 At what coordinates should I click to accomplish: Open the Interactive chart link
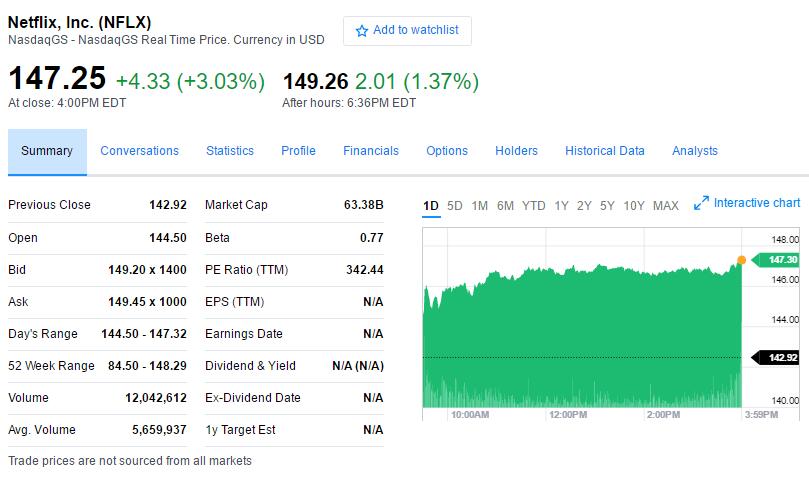point(757,203)
